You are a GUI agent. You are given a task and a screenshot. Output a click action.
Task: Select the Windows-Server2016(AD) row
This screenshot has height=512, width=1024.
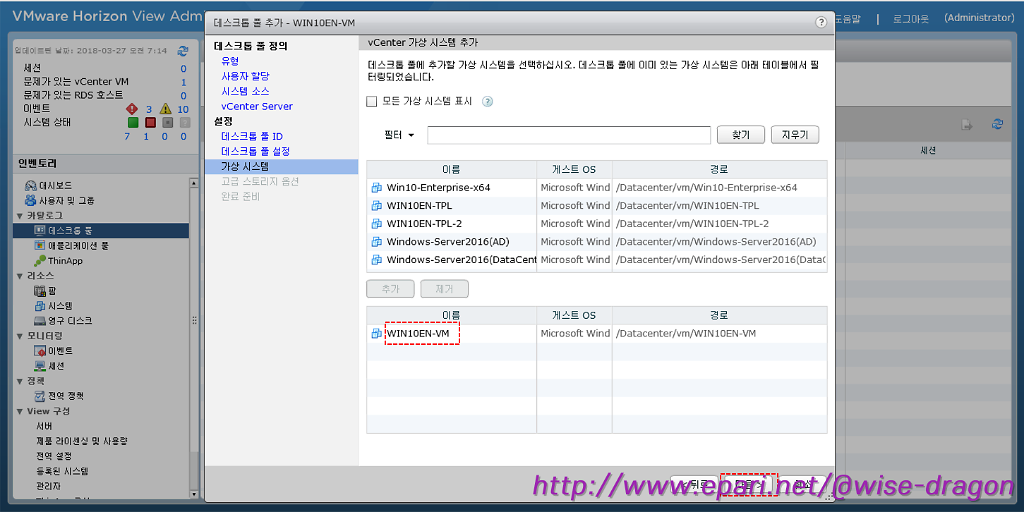[x=597, y=242]
